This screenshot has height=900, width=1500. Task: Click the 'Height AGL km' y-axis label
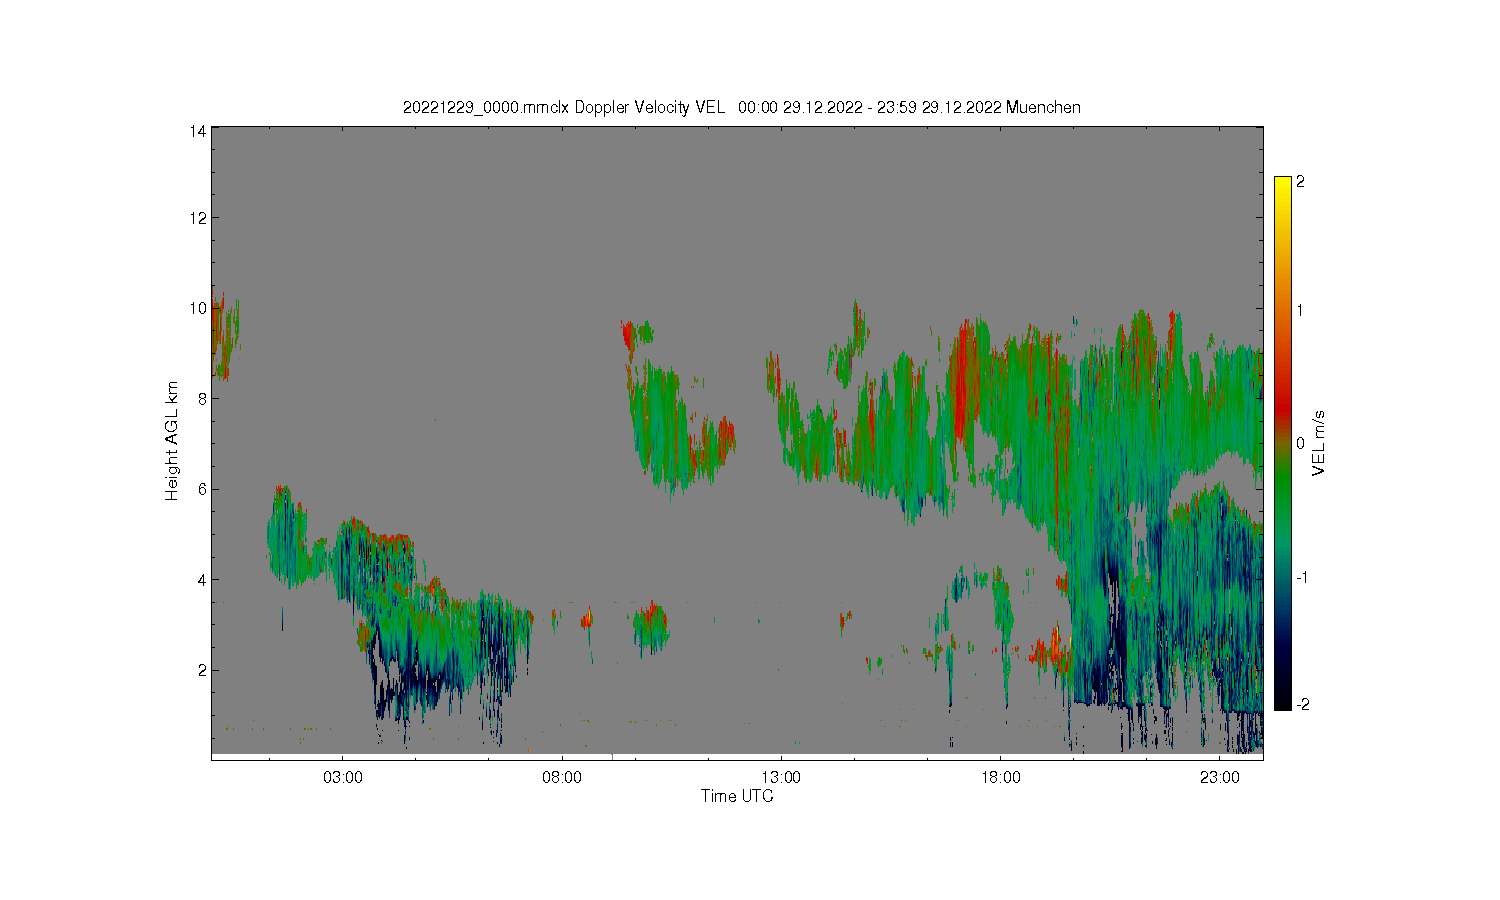(x=171, y=441)
